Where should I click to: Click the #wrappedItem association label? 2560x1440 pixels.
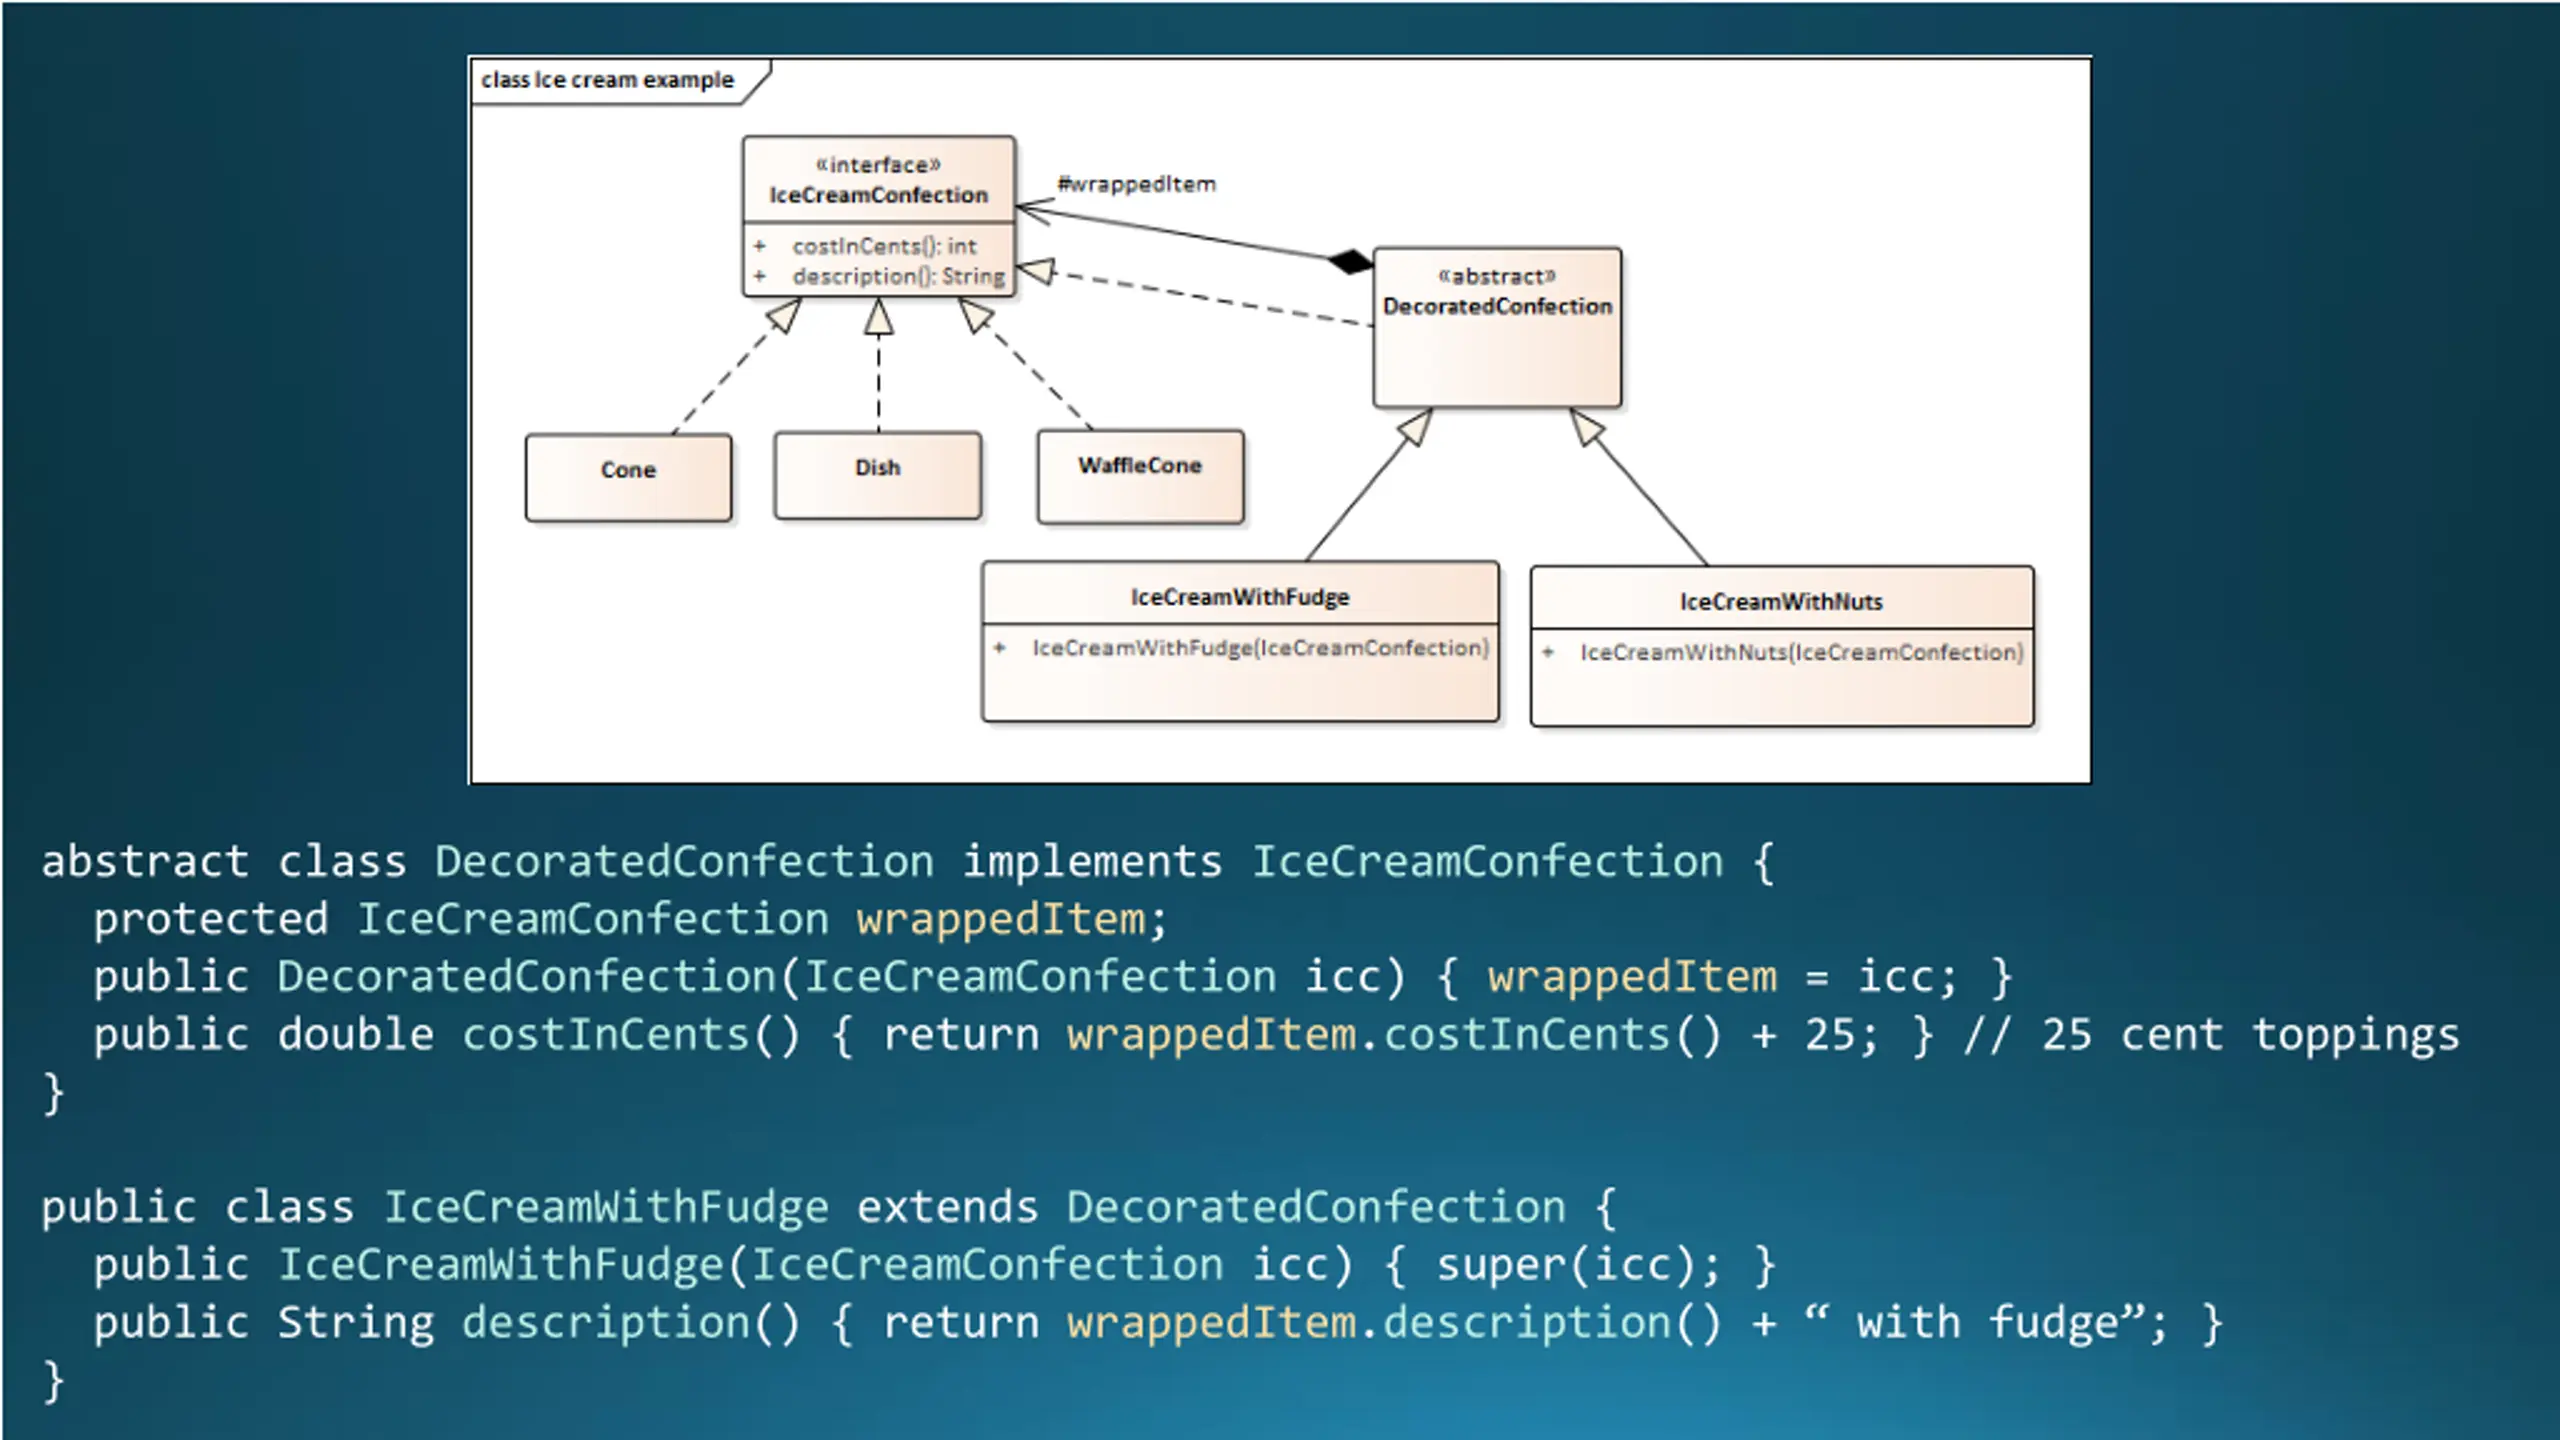pos(1137,184)
